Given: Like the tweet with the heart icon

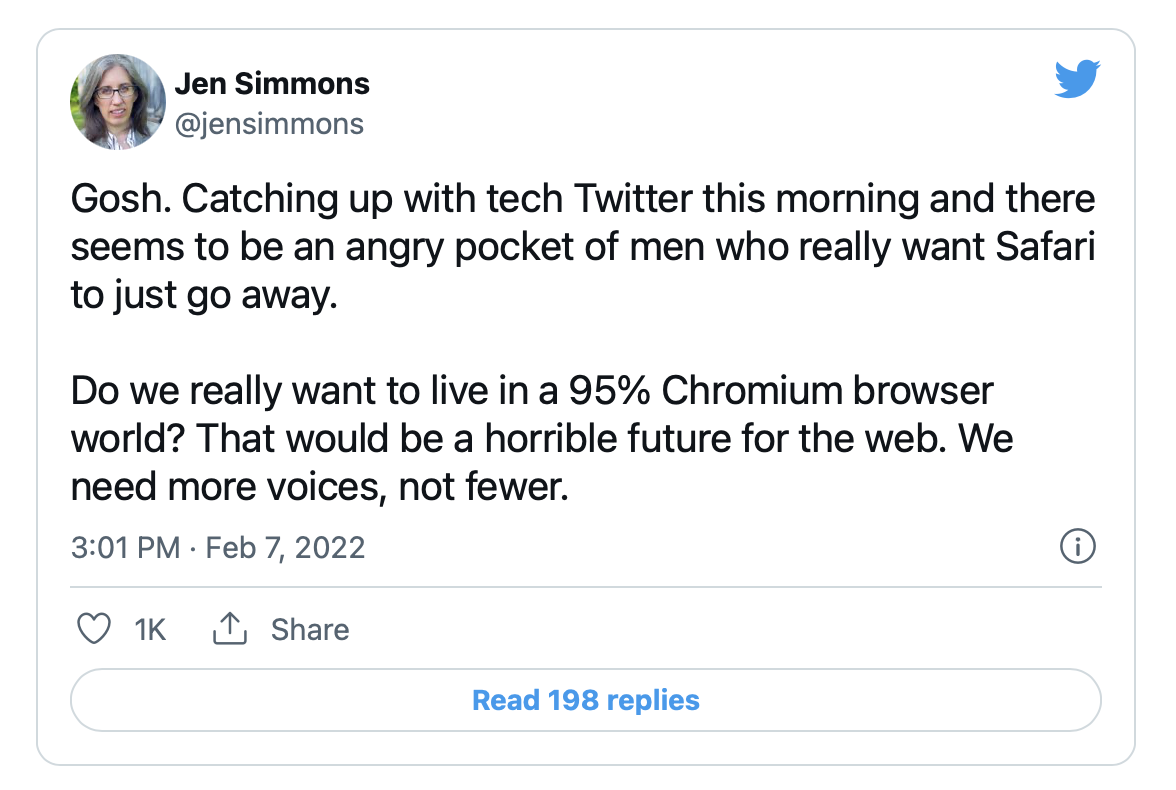Looking at the screenshot, I should 93,629.
